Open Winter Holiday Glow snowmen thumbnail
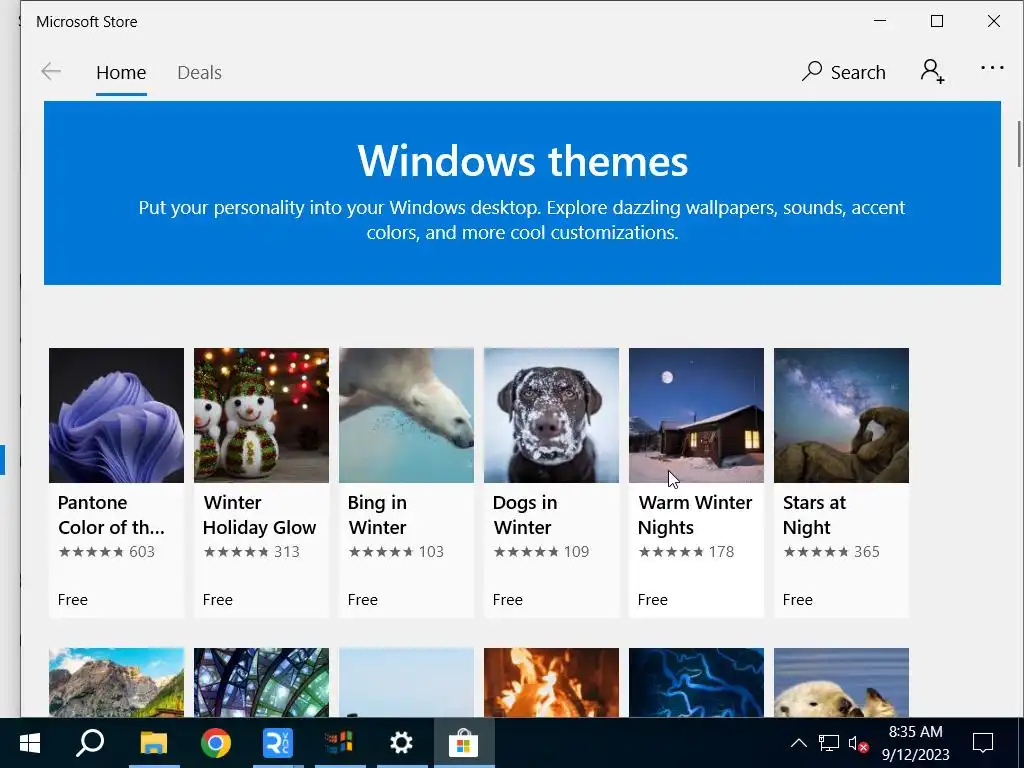This screenshot has width=1024, height=768. tap(261, 415)
